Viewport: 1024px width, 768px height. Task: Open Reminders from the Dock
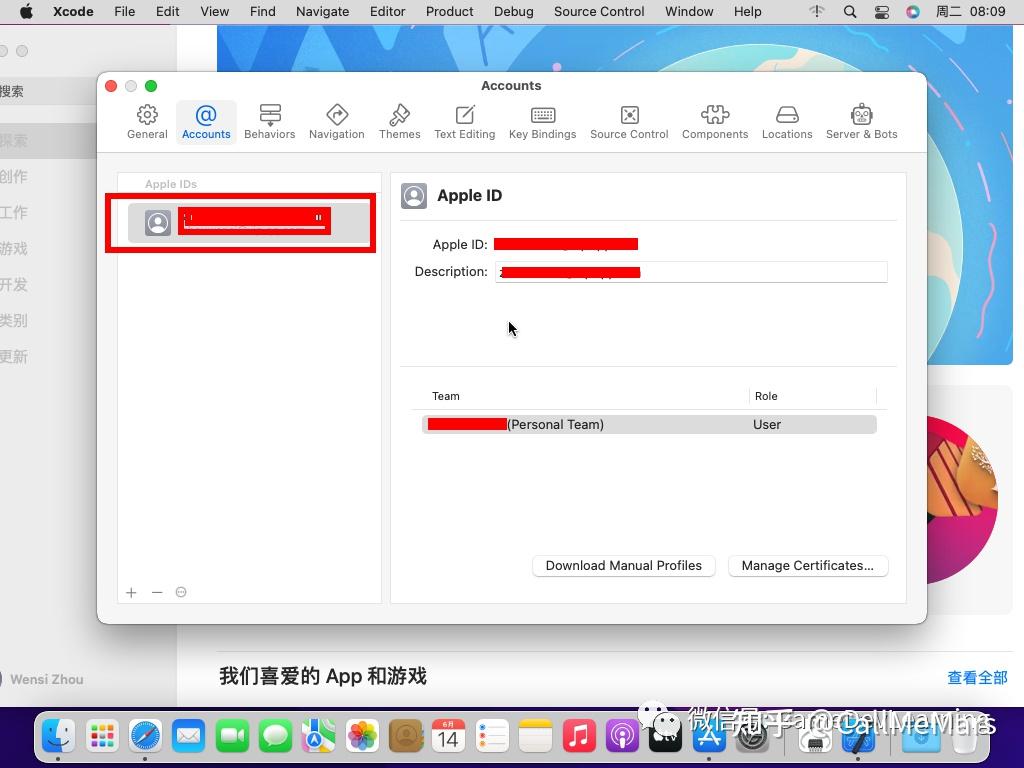coord(492,736)
